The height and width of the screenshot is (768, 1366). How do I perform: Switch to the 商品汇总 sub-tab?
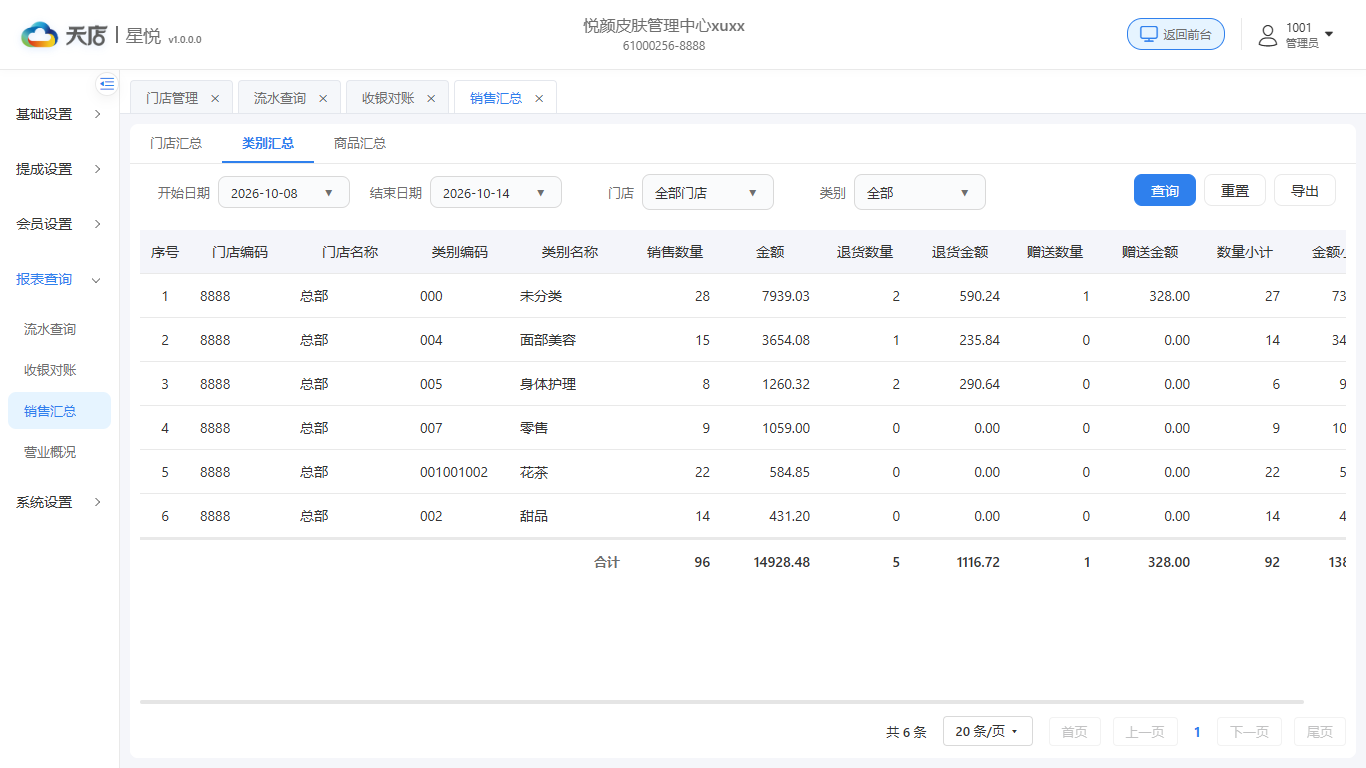(360, 143)
